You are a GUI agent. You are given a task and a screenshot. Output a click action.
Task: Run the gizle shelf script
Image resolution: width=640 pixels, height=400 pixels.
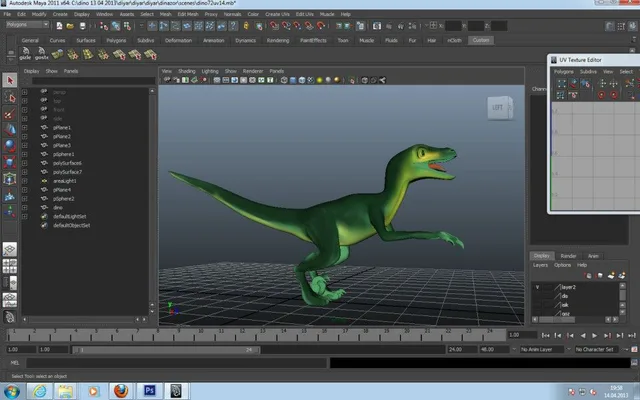click(x=25, y=54)
